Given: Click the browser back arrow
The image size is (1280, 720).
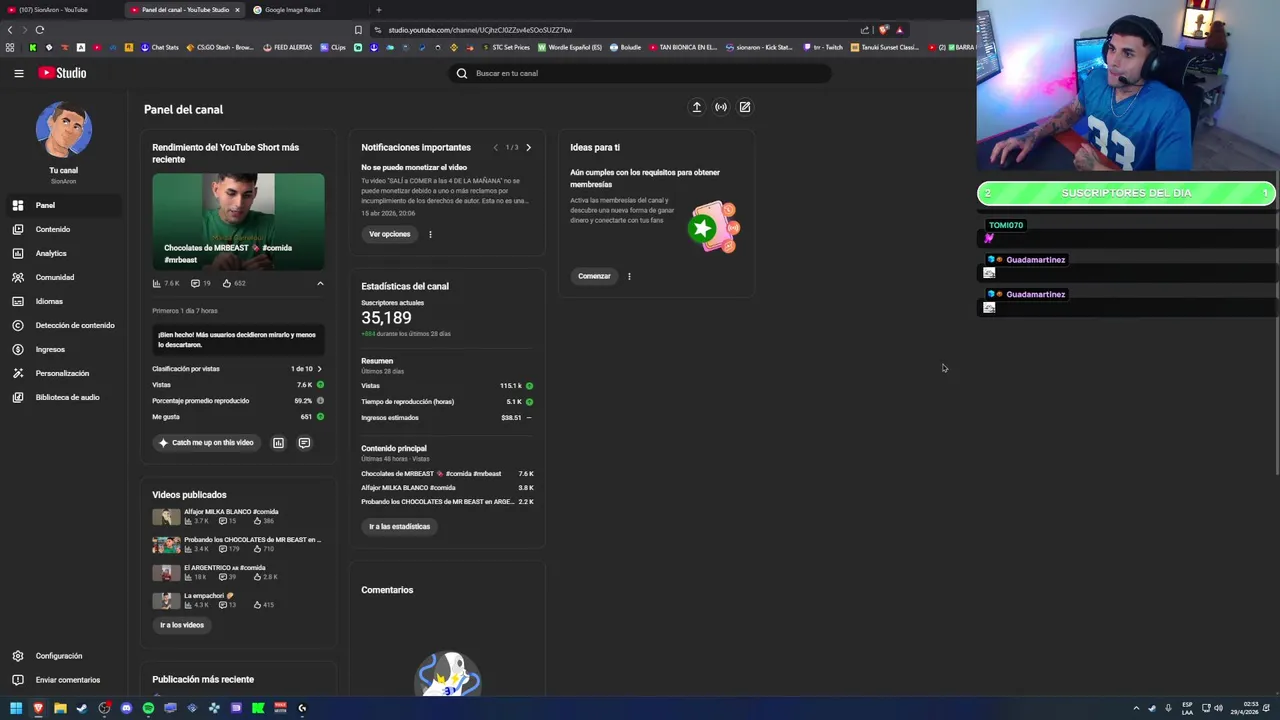Looking at the screenshot, I should (10, 30).
